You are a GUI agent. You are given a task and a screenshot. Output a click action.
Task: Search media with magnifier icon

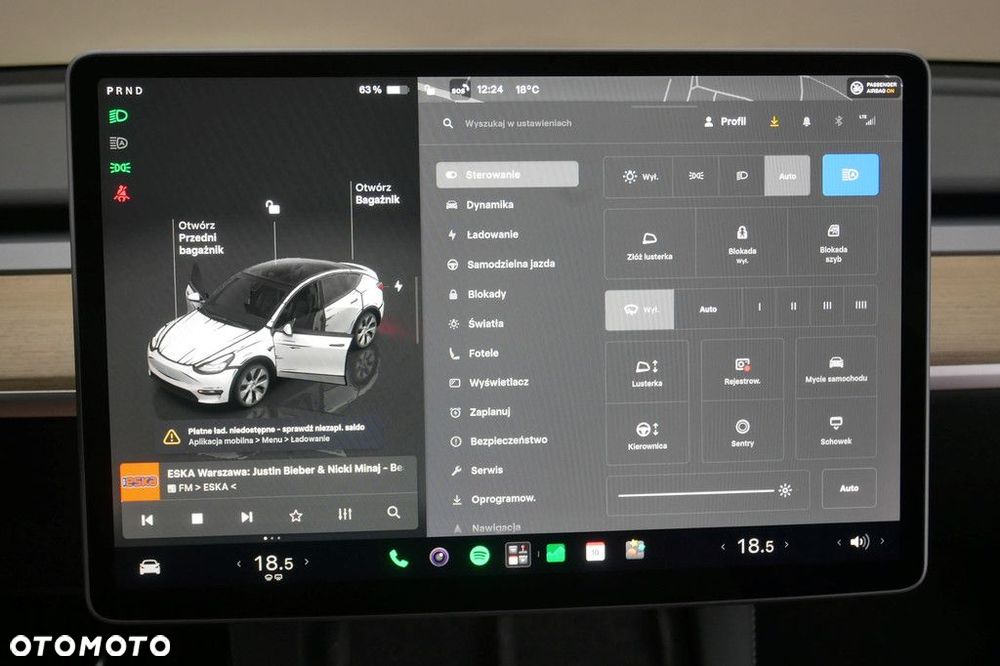click(x=393, y=512)
